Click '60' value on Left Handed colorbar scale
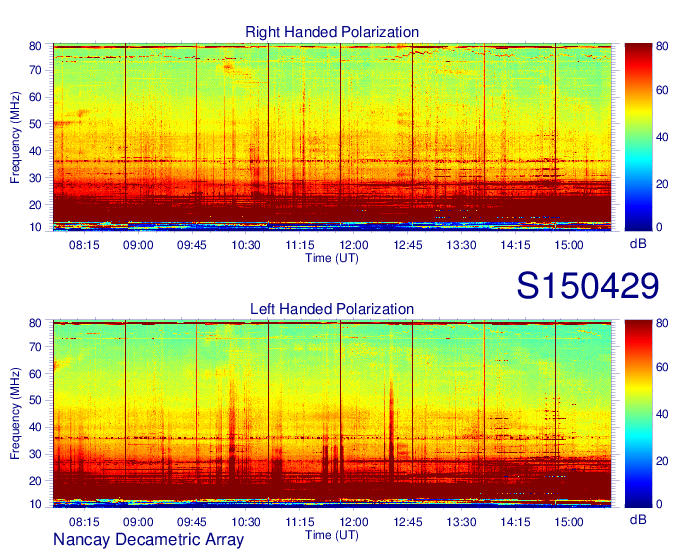Viewport: 680px width, 552px height. (662, 367)
